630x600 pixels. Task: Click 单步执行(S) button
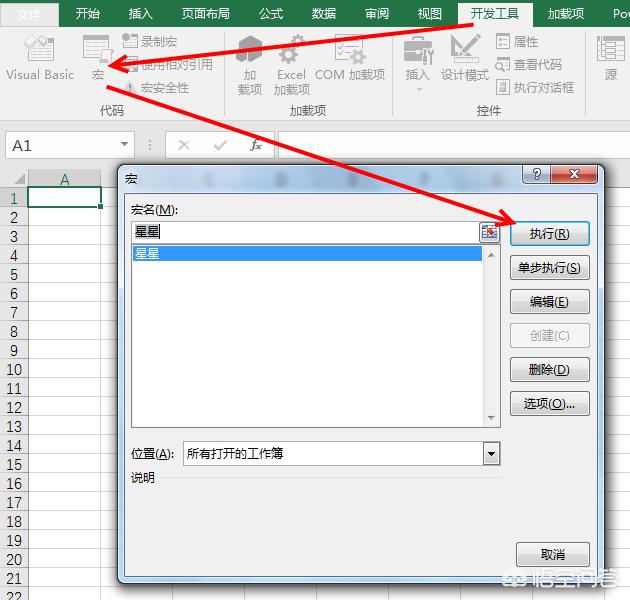coord(550,268)
